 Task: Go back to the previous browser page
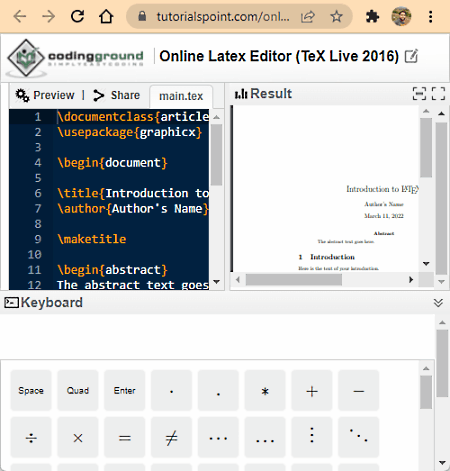coord(20,16)
